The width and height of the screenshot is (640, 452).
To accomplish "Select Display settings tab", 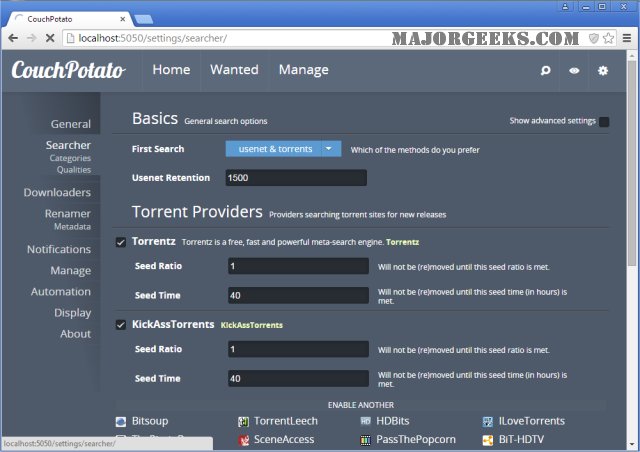I will point(73,313).
